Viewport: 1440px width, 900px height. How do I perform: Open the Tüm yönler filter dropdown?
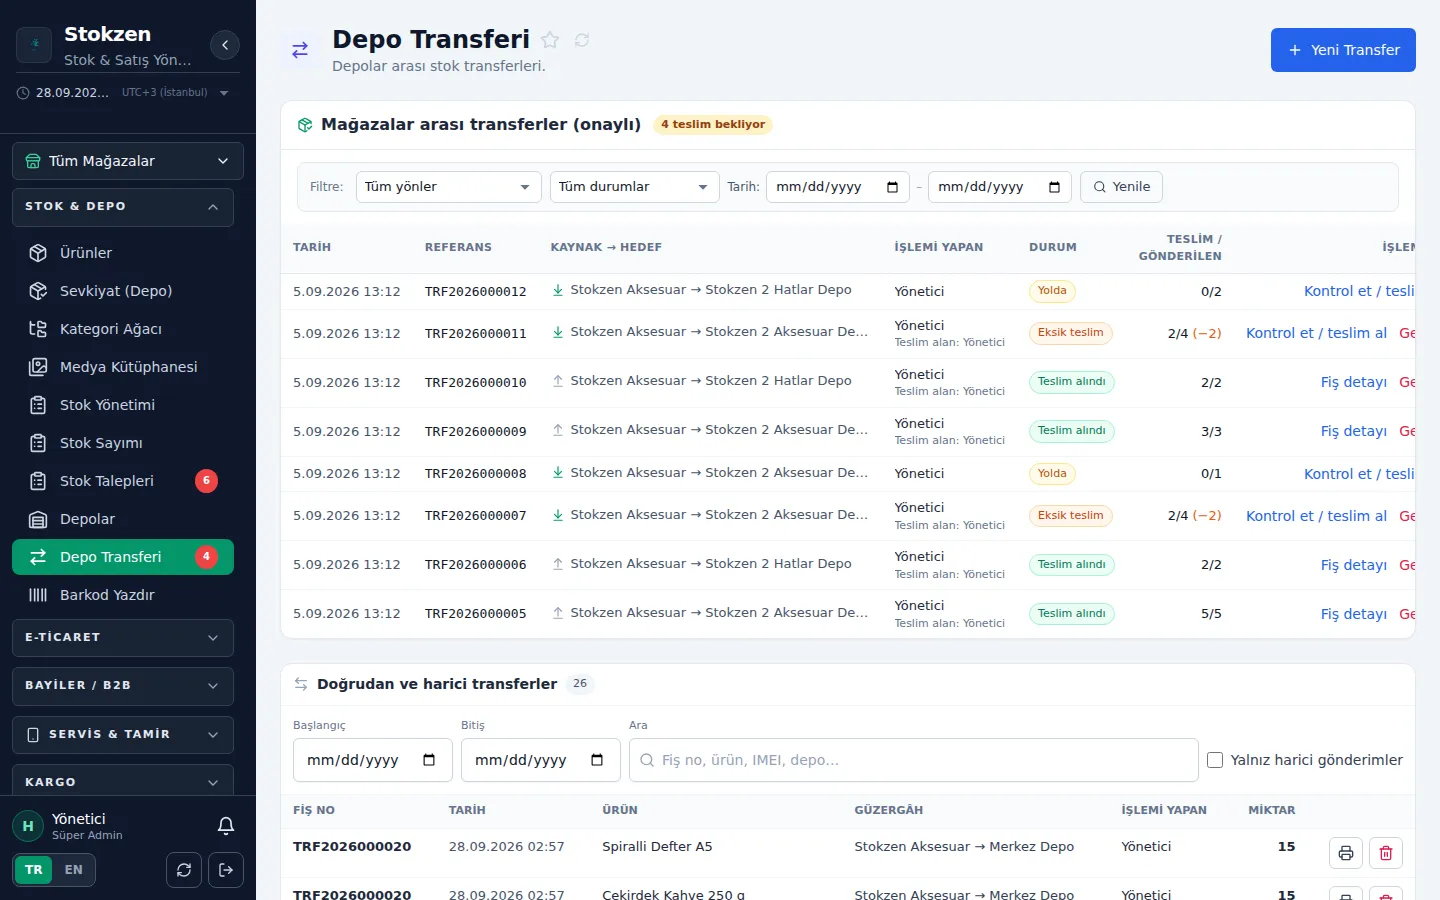449,187
